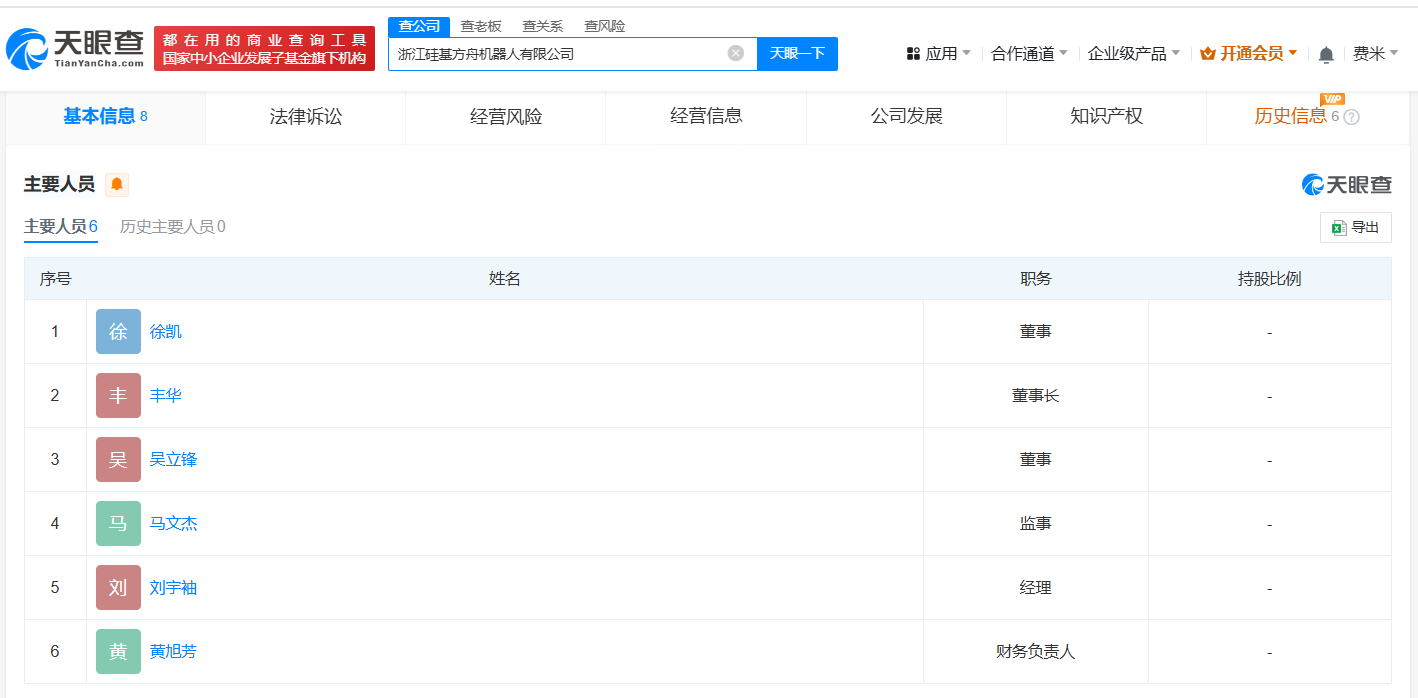Viewport: 1418px width, 698px height.
Task: Click the 经理 position cell
Action: pos(1036,588)
